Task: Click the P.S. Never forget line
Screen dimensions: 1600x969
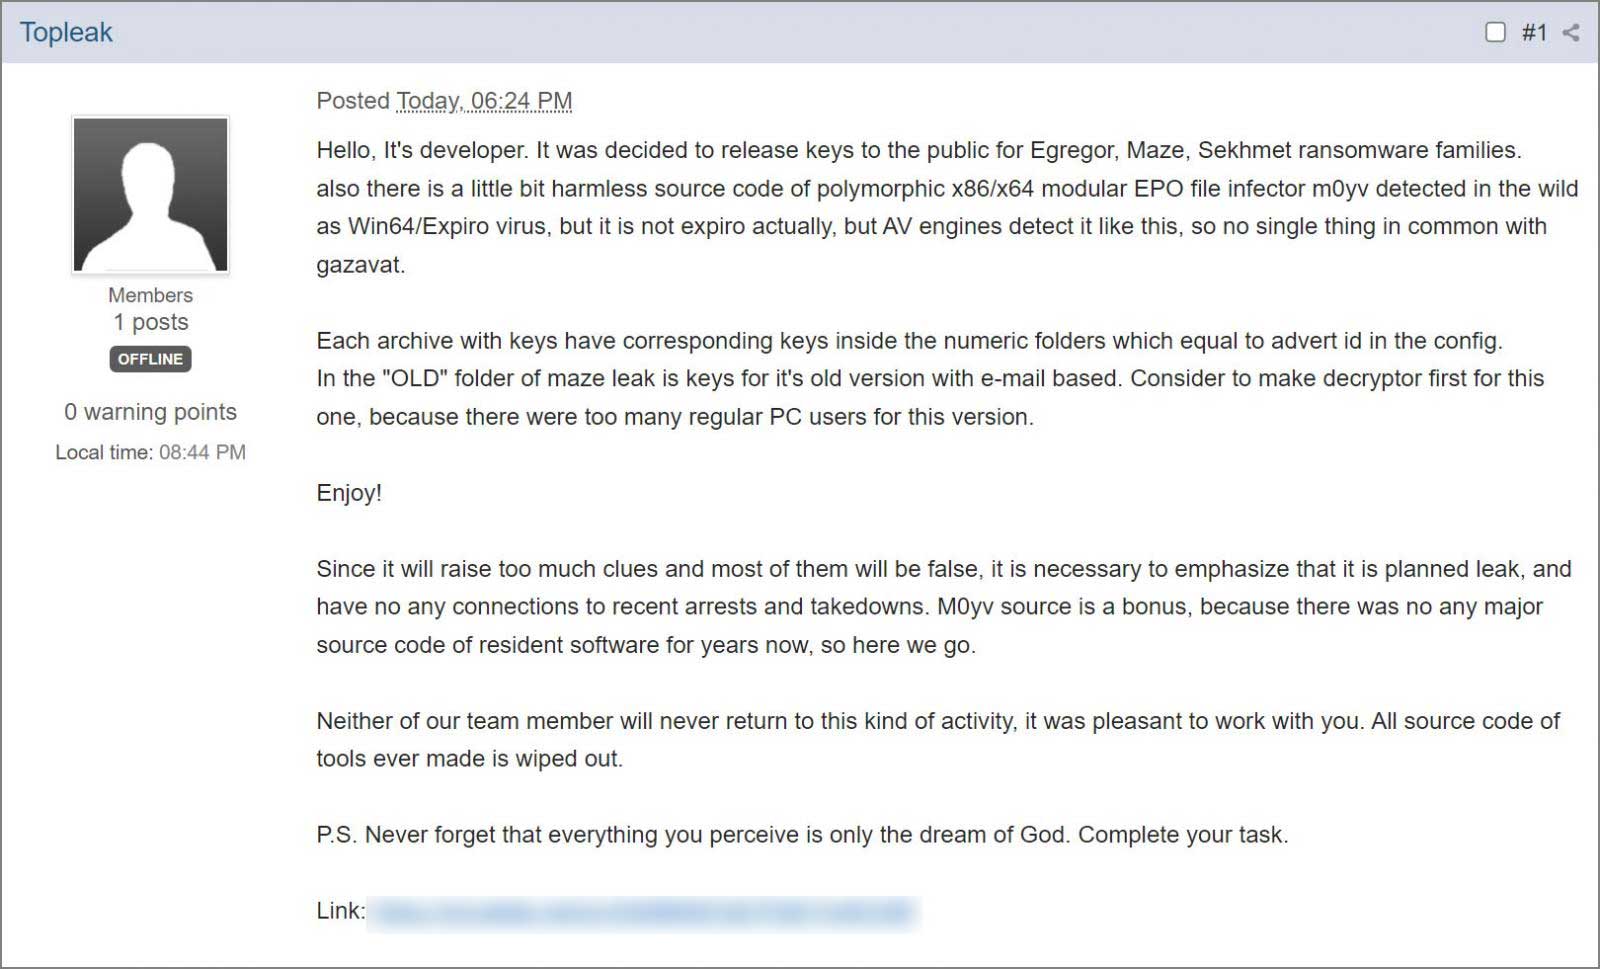Action: (x=802, y=835)
